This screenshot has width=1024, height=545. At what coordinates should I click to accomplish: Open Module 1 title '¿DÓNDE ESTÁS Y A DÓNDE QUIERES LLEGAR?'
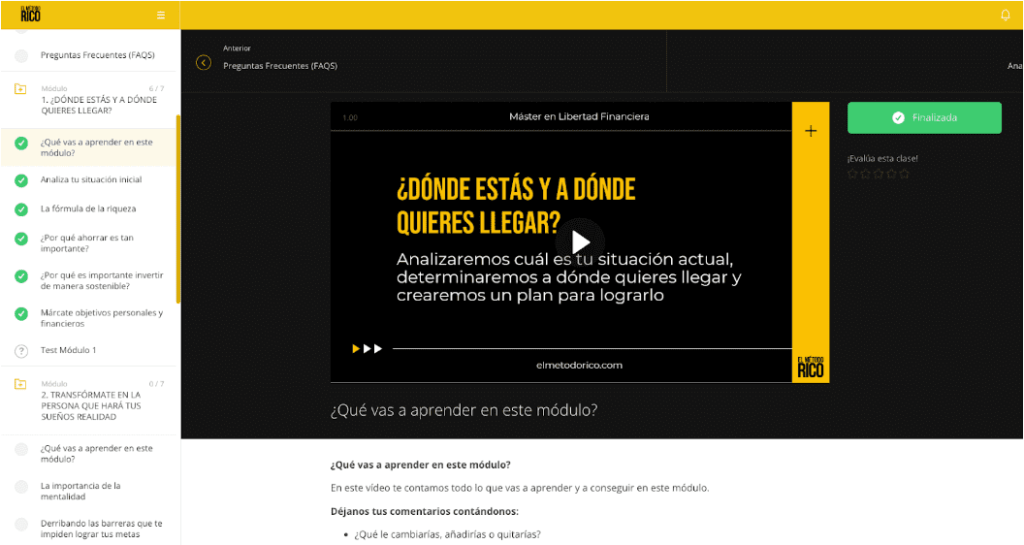coord(99,105)
